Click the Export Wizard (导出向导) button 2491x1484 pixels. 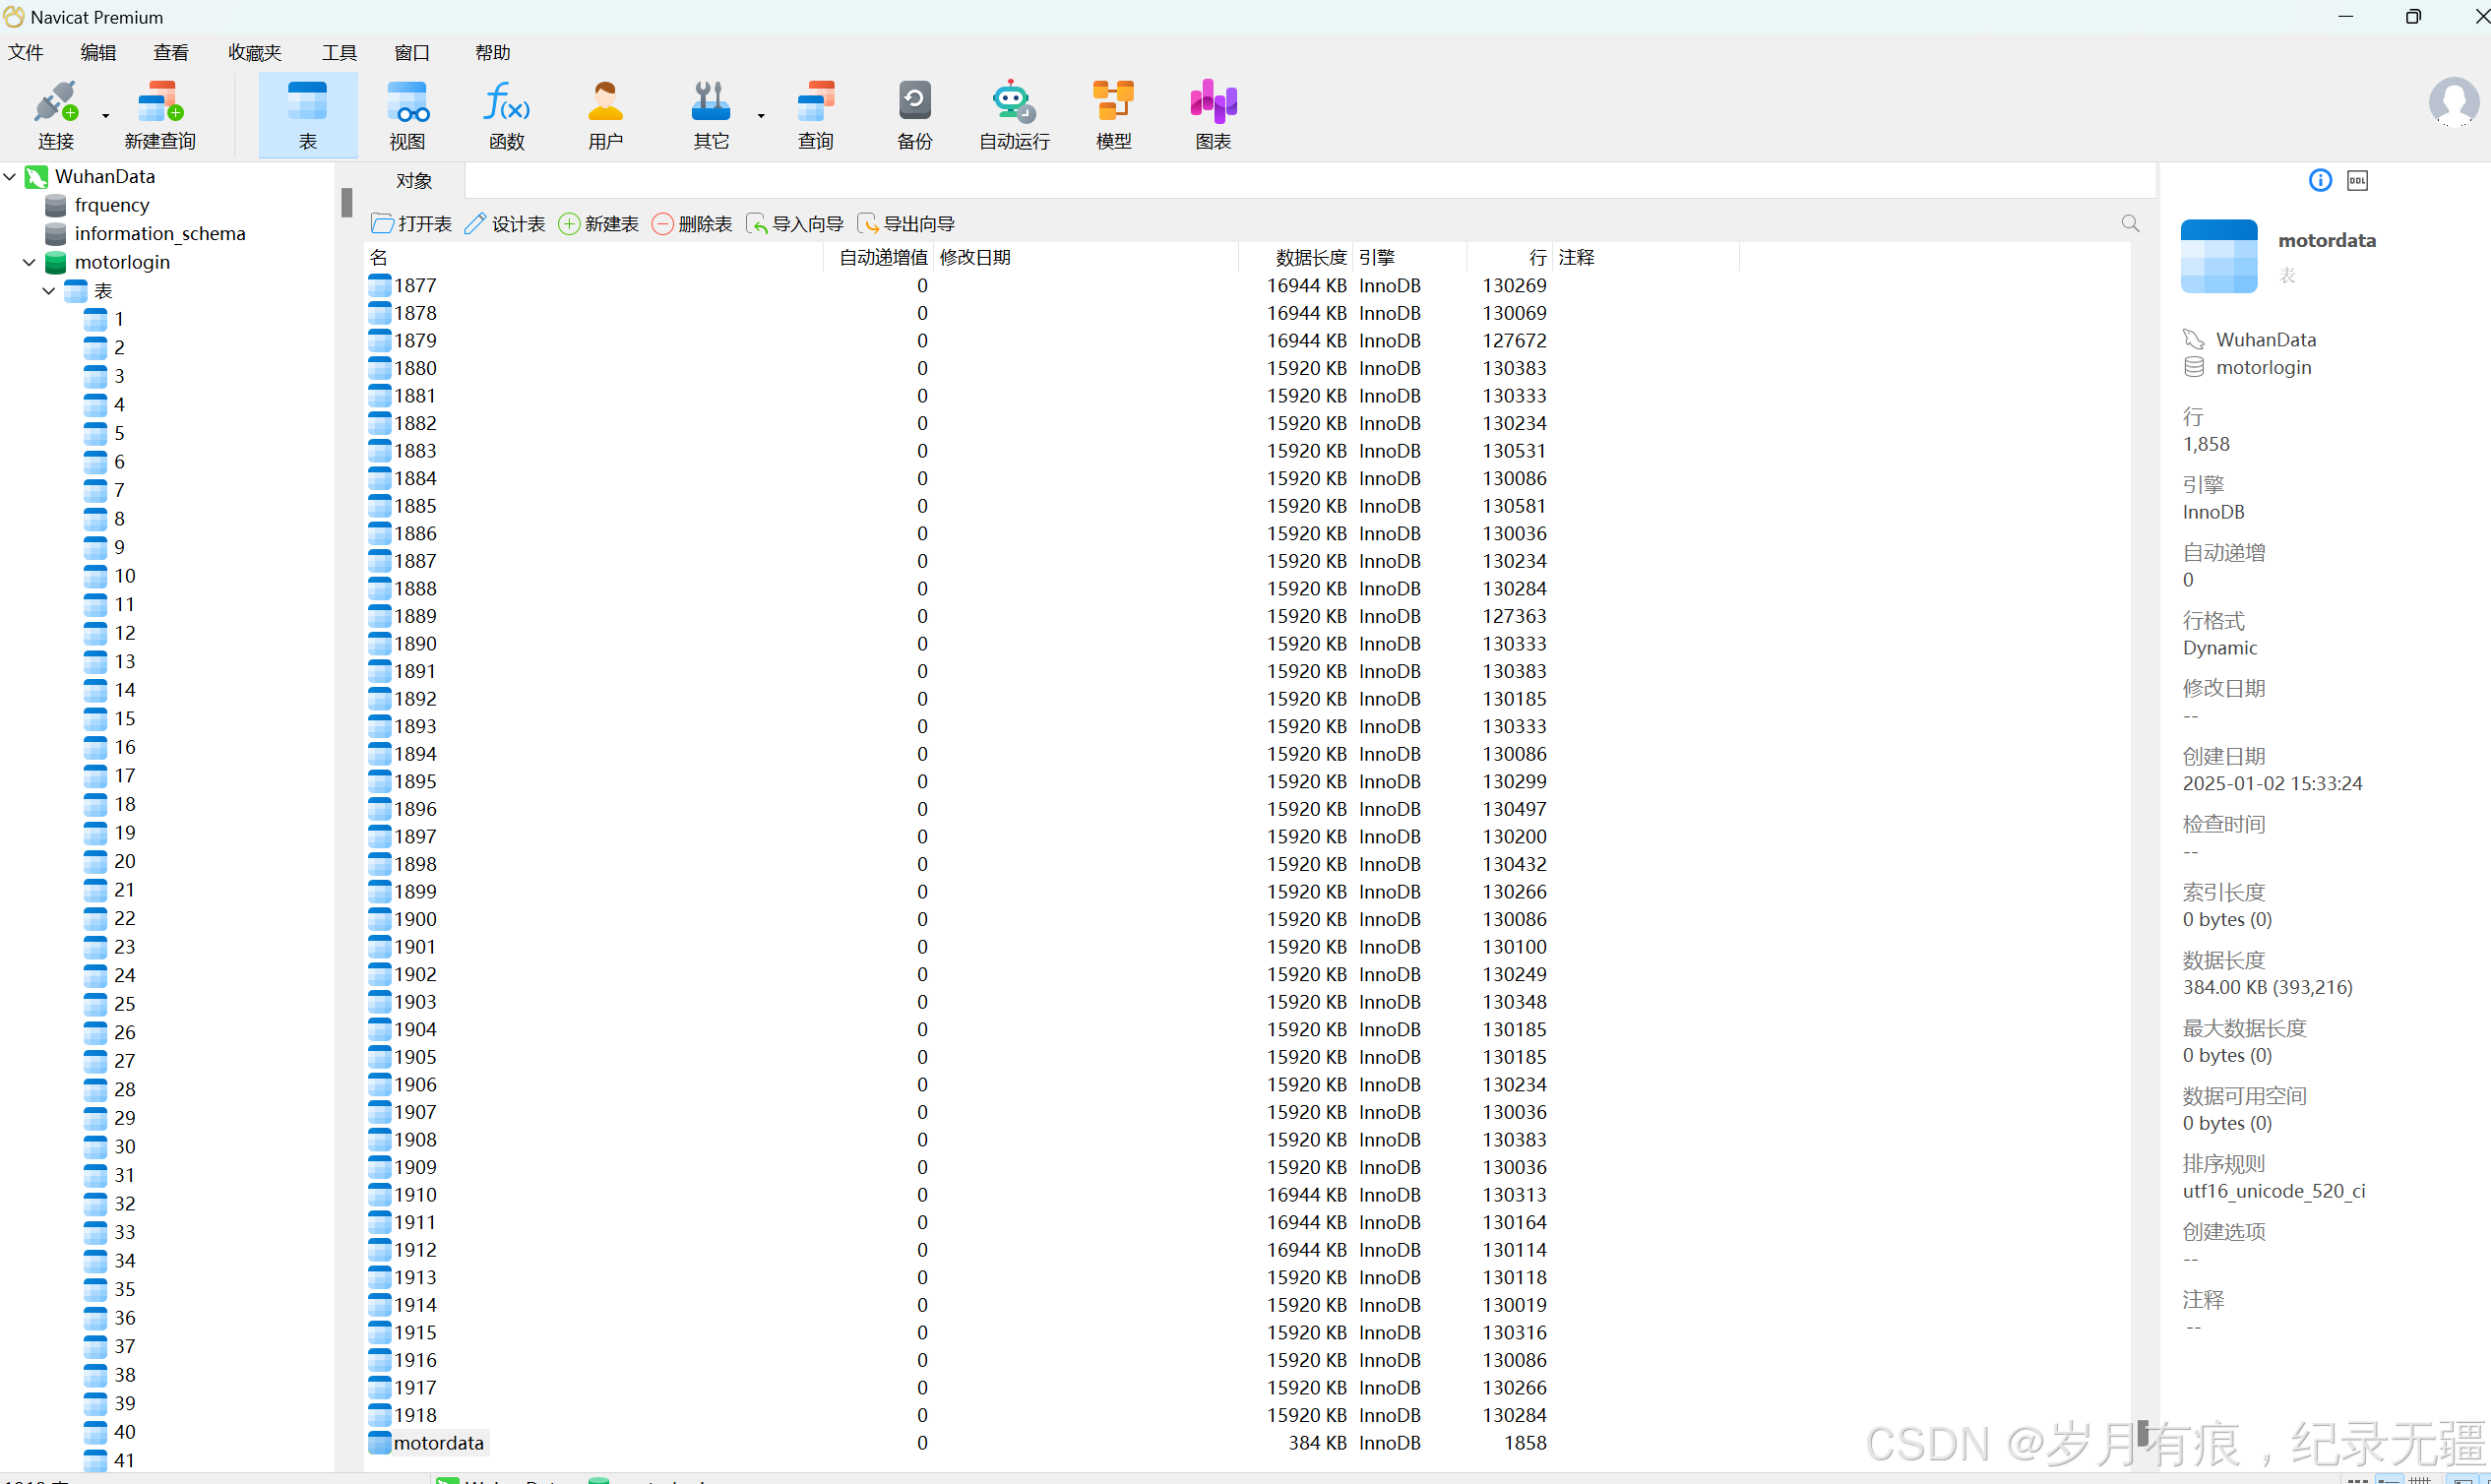coord(906,224)
